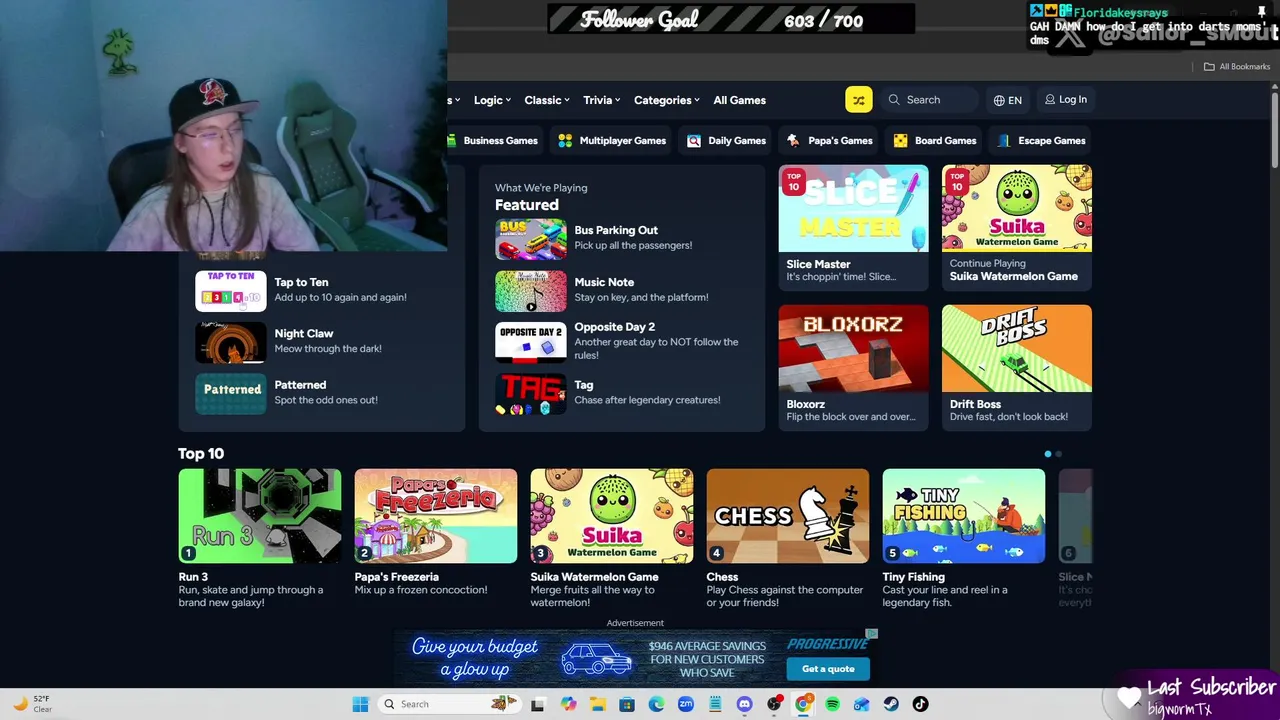Open Tiny Fishing in Top 10
Viewport: 1280px width, 720px height.
[964, 516]
